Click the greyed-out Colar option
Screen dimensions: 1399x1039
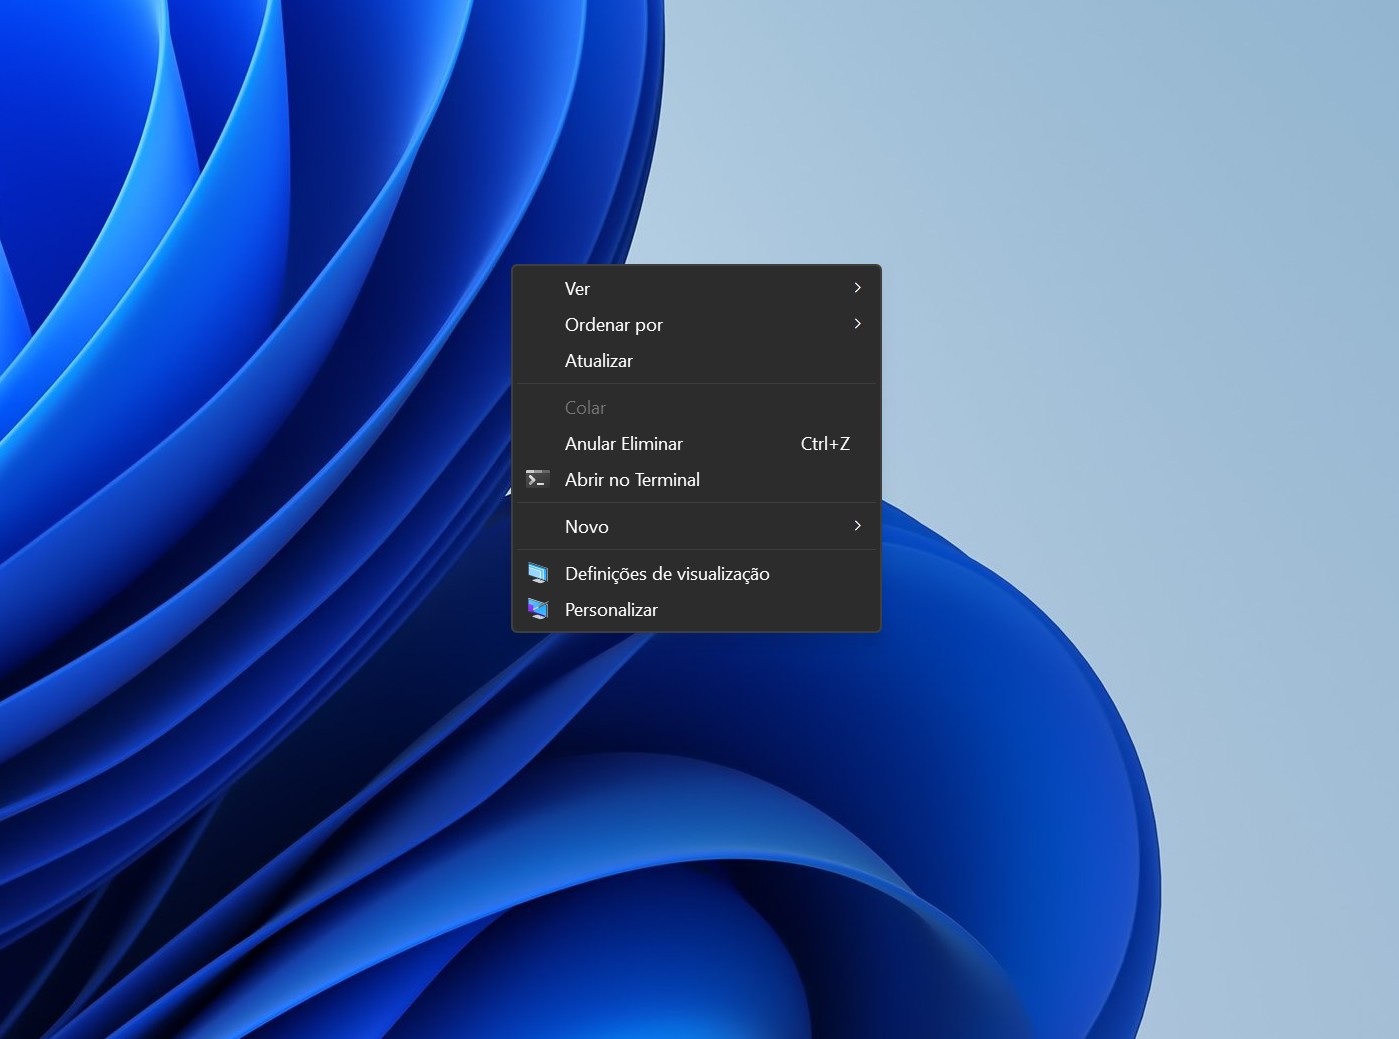[x=585, y=408]
